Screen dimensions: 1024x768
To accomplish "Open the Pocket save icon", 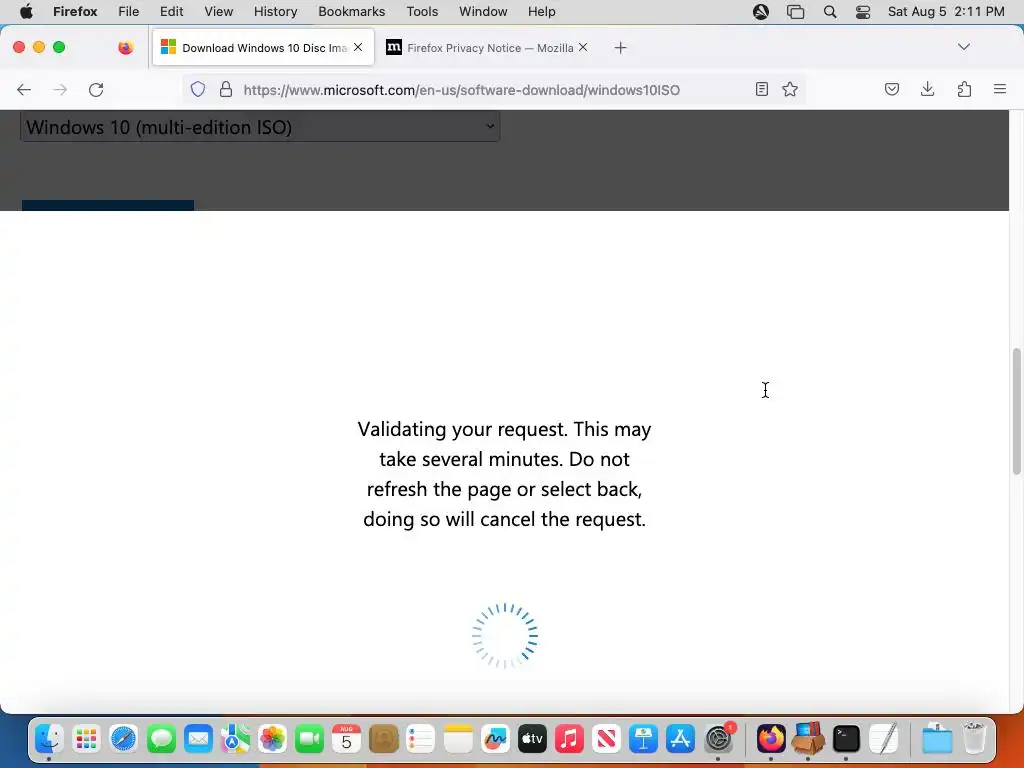I will tap(891, 89).
